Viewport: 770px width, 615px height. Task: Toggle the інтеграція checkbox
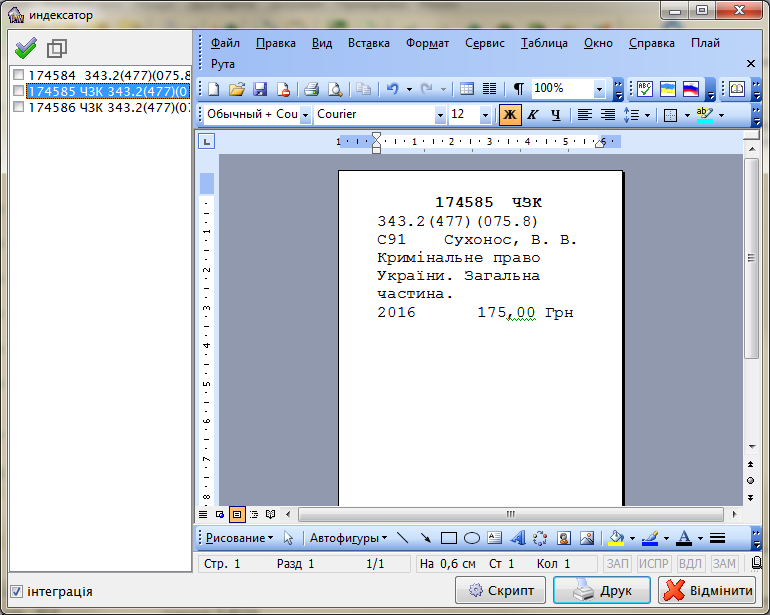(16, 591)
